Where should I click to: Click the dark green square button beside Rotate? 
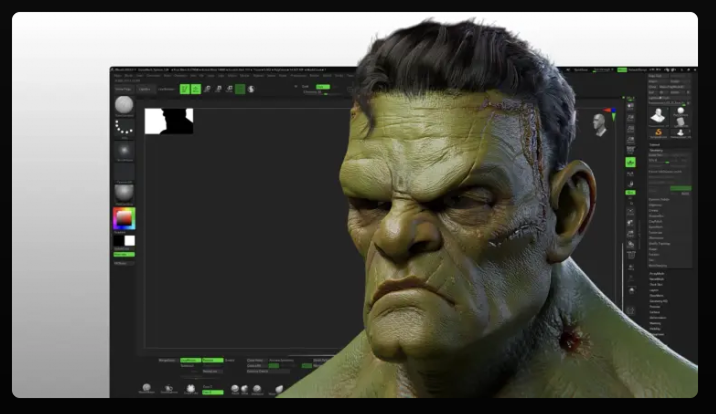click(240, 89)
